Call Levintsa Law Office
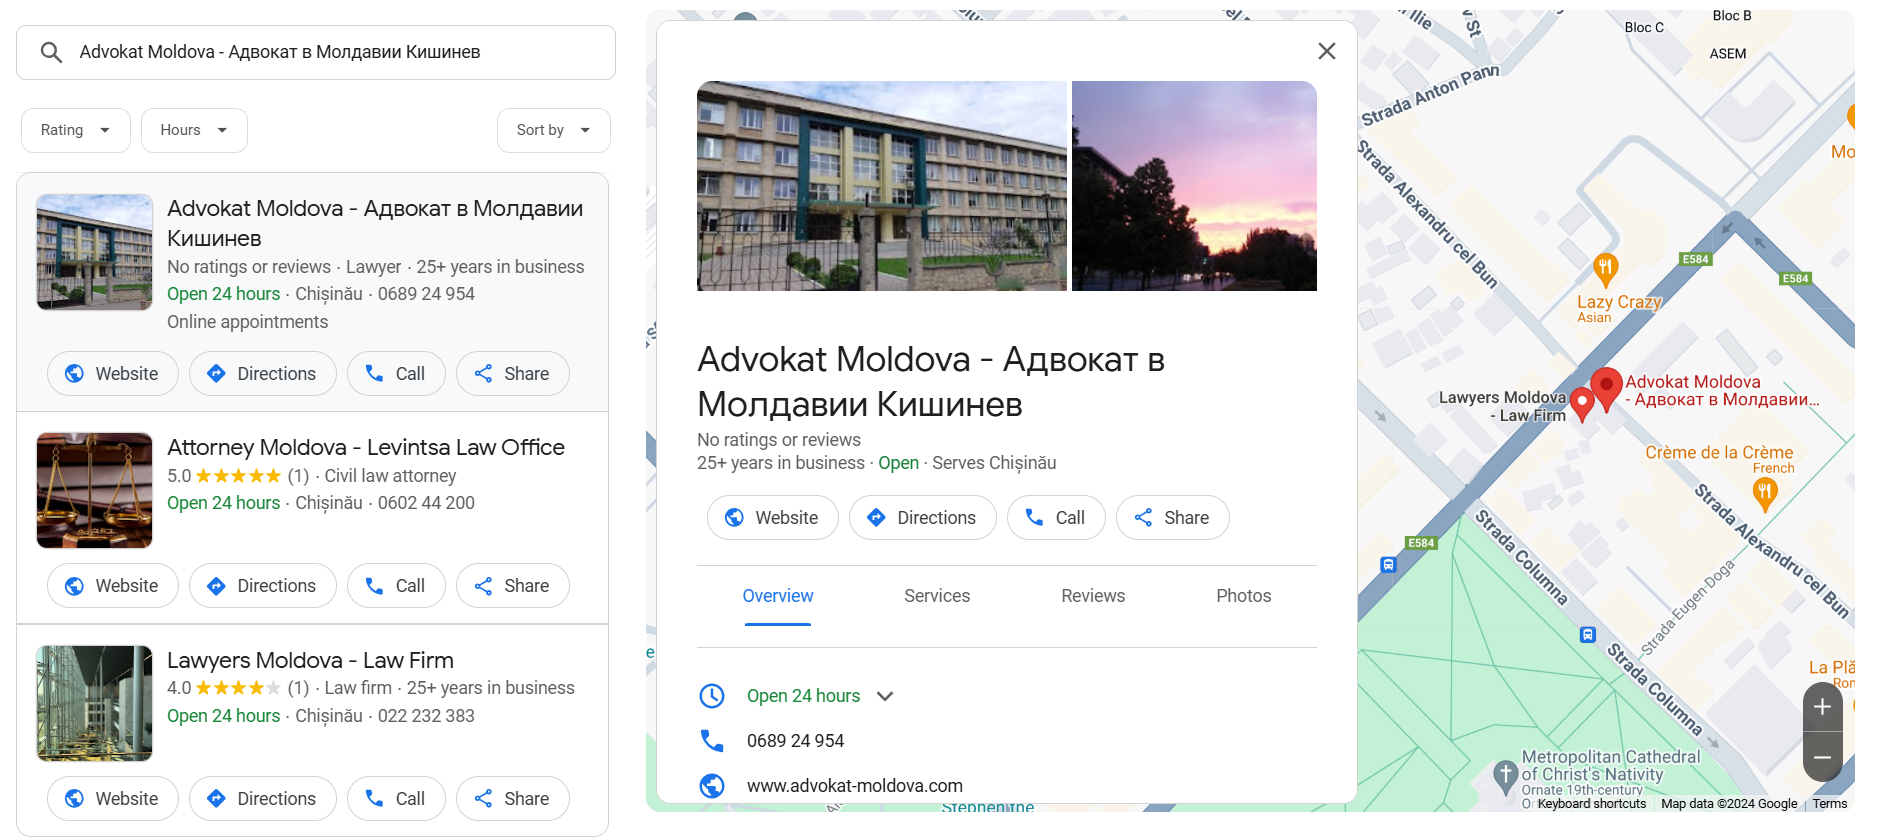This screenshot has height=838, width=1878. [x=396, y=586]
